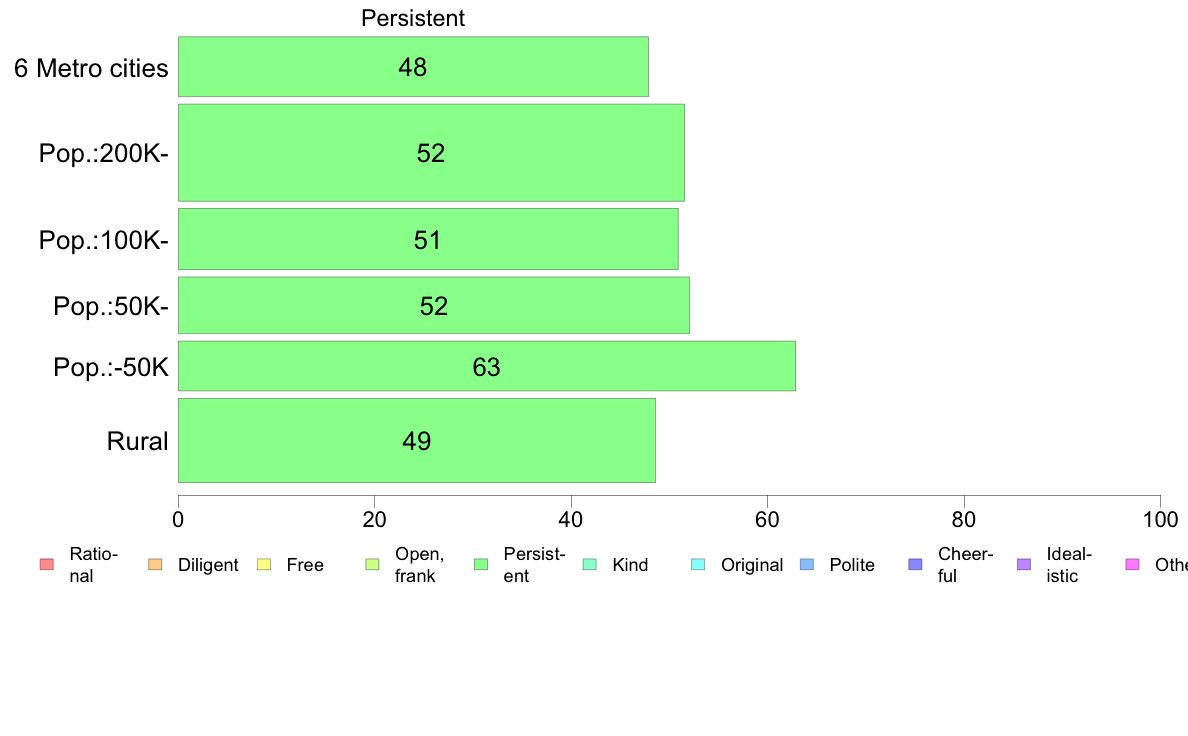Select the yellow Free legend swatch
Screen dimensions: 1188x736
tap(264, 565)
